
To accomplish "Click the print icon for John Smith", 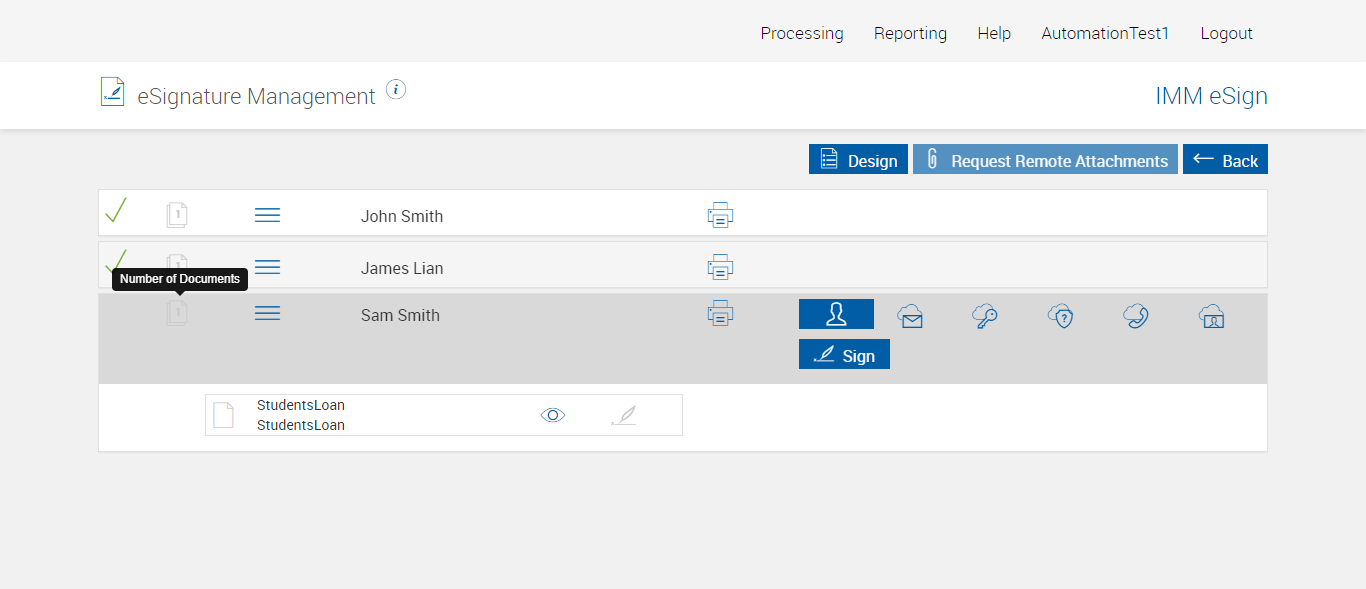I will tap(720, 215).
